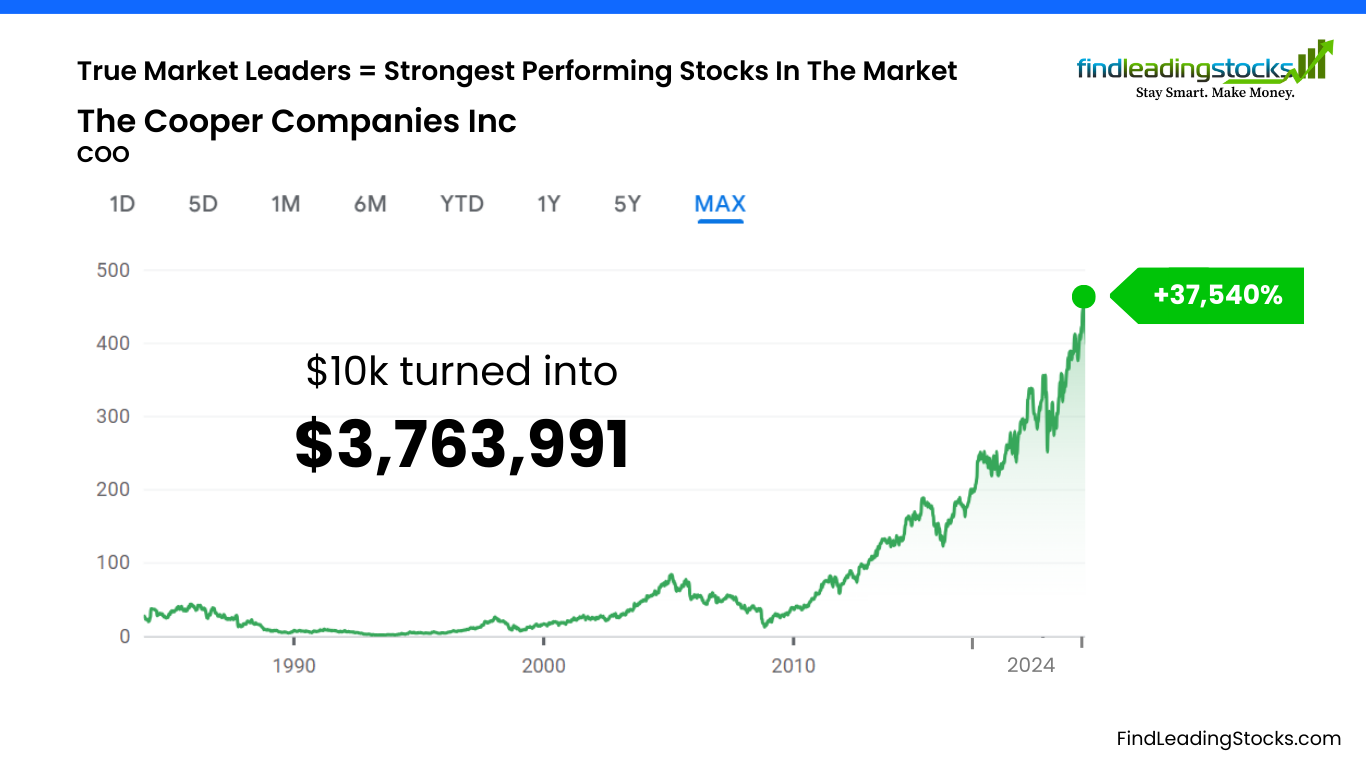Click the 1990 axis label

(x=293, y=665)
